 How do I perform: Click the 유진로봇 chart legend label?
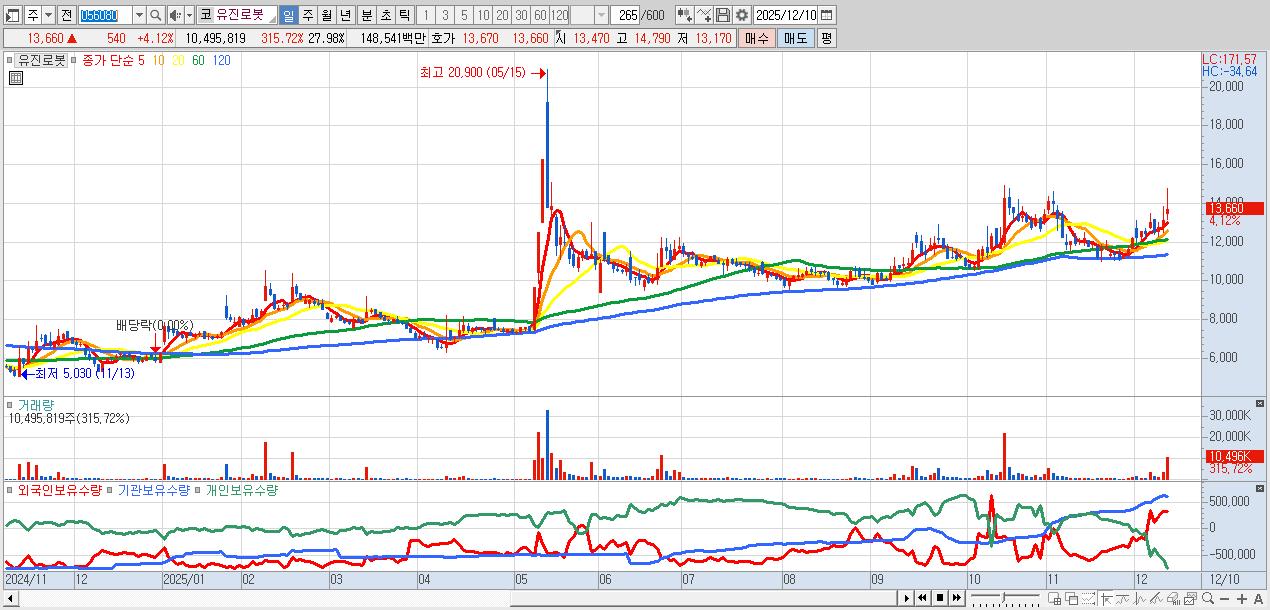click(x=43, y=60)
